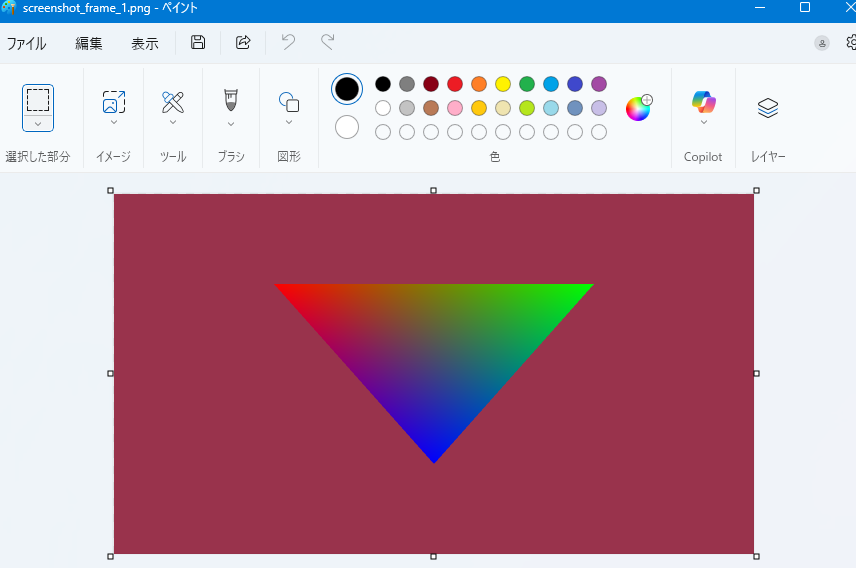Open the 編集 menu
The width and height of the screenshot is (856, 568).
[x=89, y=43]
